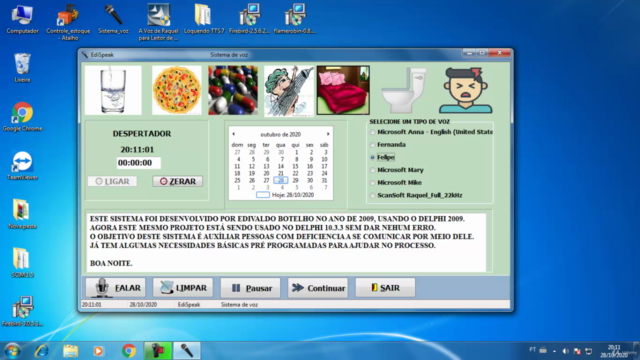Open File Explorer from taskbar
Image resolution: width=640 pixels, height=360 pixels.
coord(71,351)
